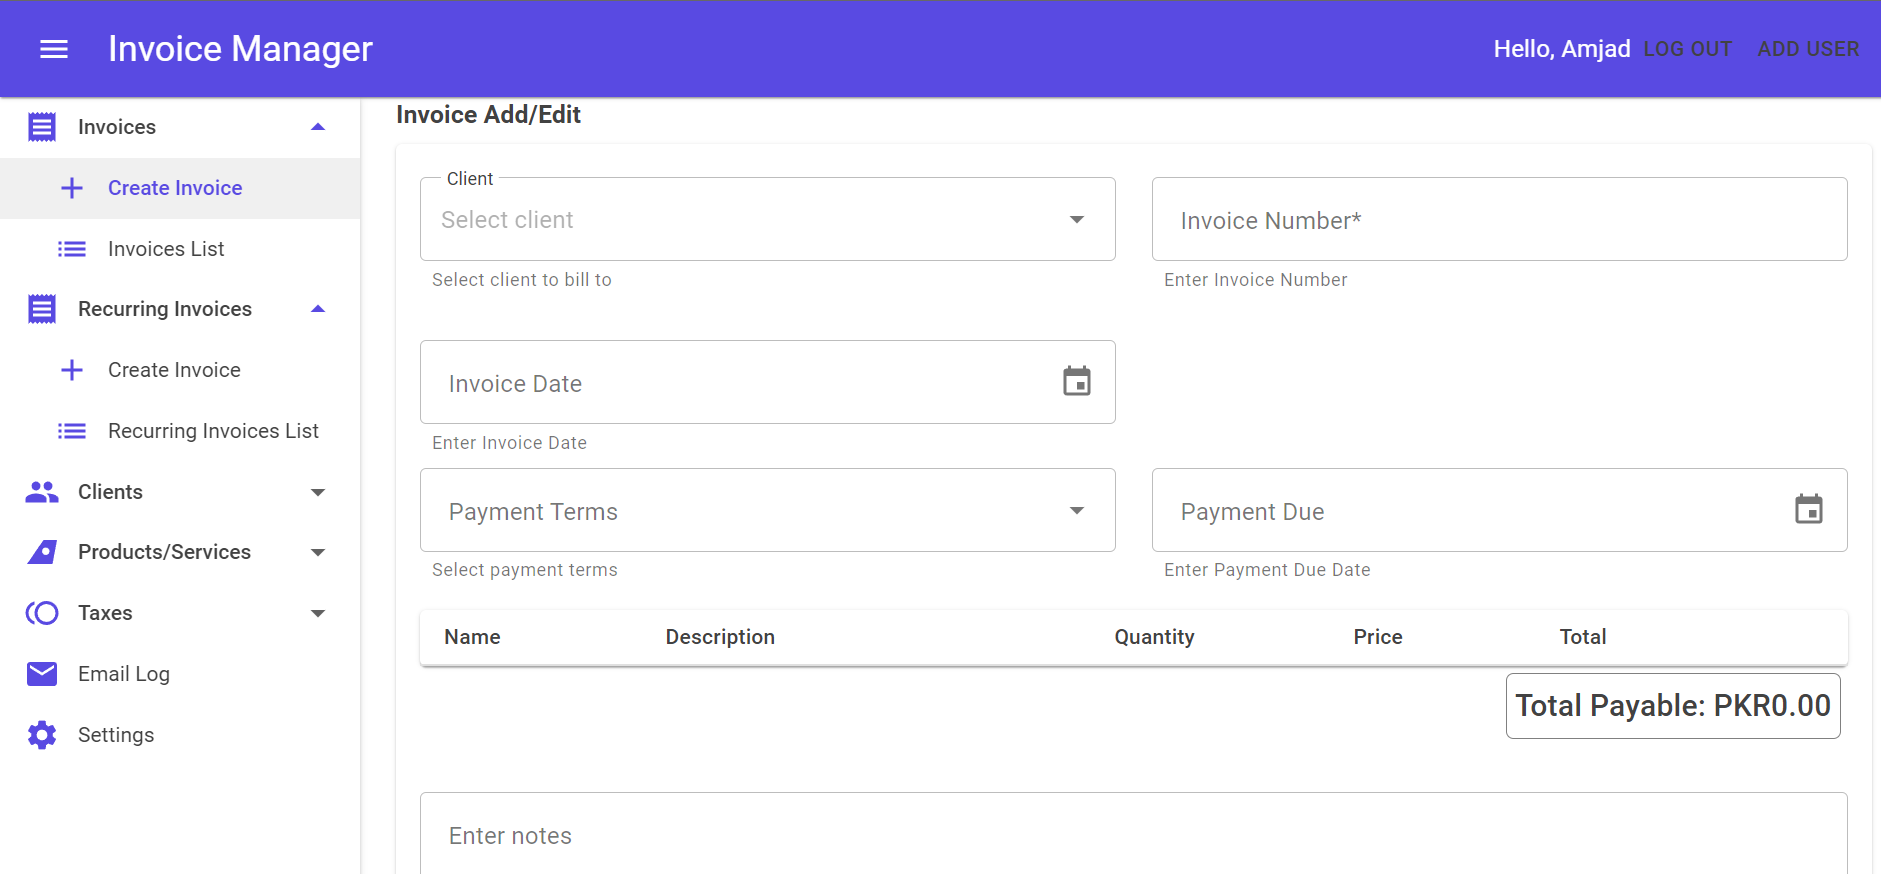Open the hamburger navigation menu
This screenshot has height=874, width=1881.
54,49
